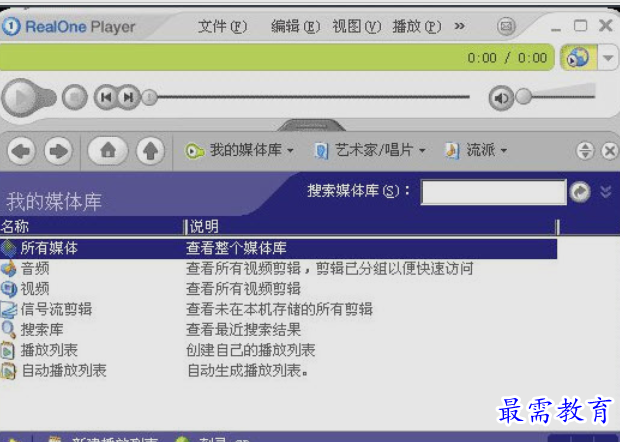Select the 所有媒体 row

278,248
